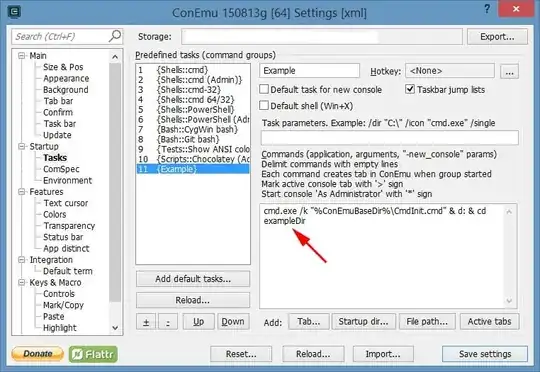Open Controls settings page

(x=59, y=294)
